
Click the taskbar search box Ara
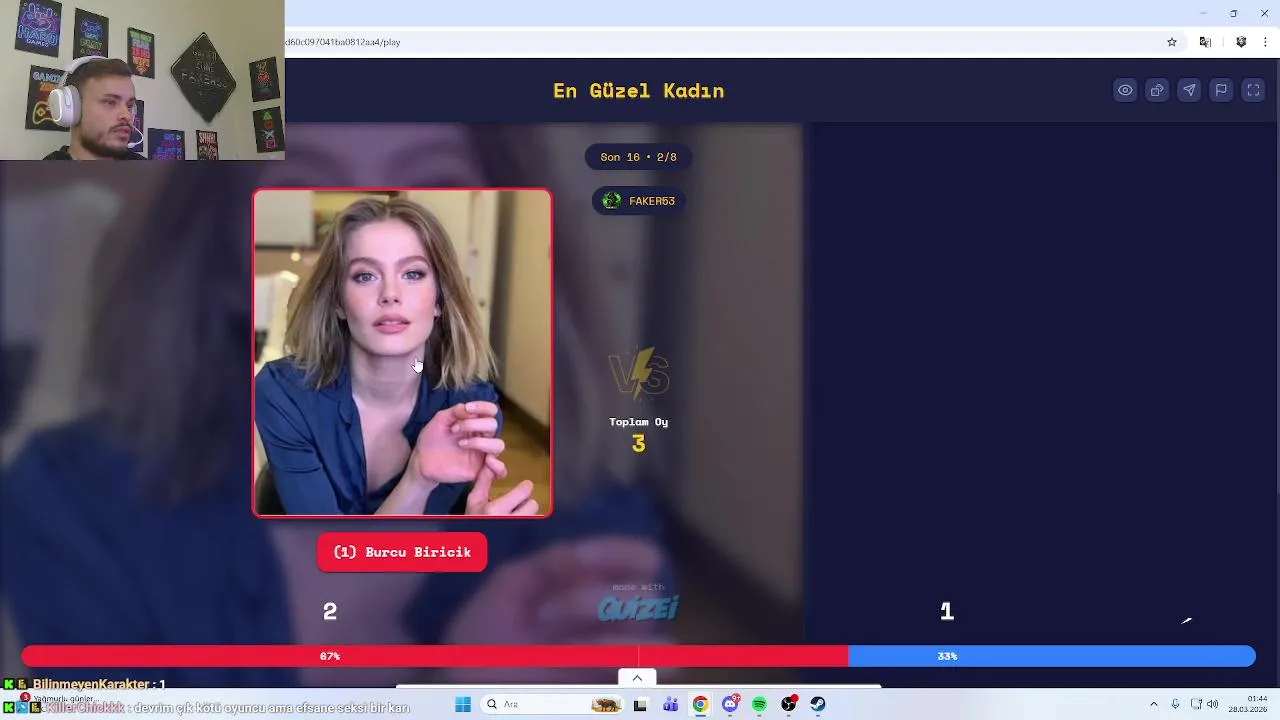point(551,704)
